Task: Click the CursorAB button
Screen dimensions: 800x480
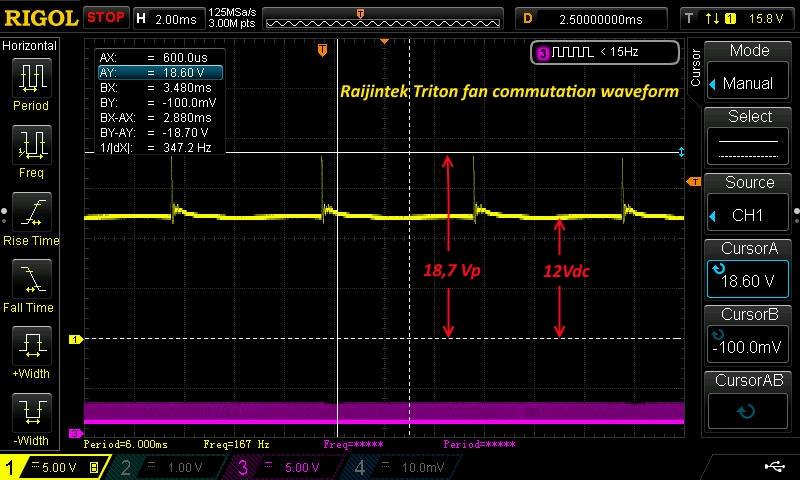Action: click(x=747, y=411)
